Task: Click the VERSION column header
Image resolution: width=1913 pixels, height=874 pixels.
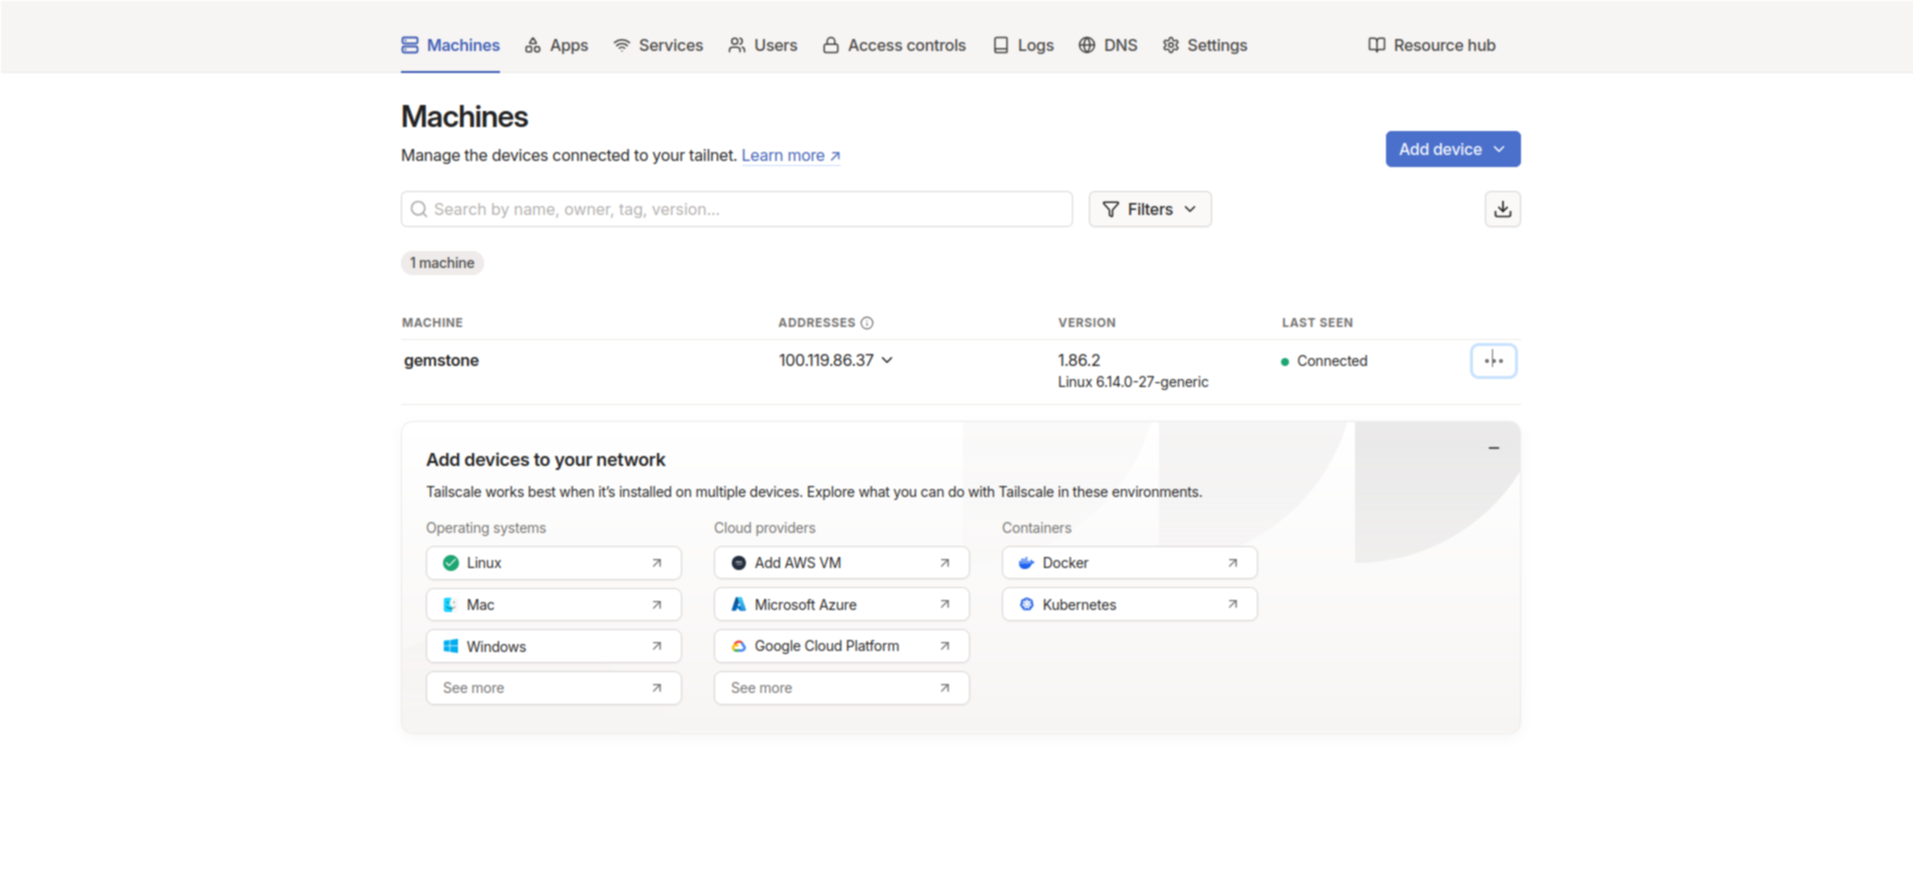Action: pos(1087,323)
